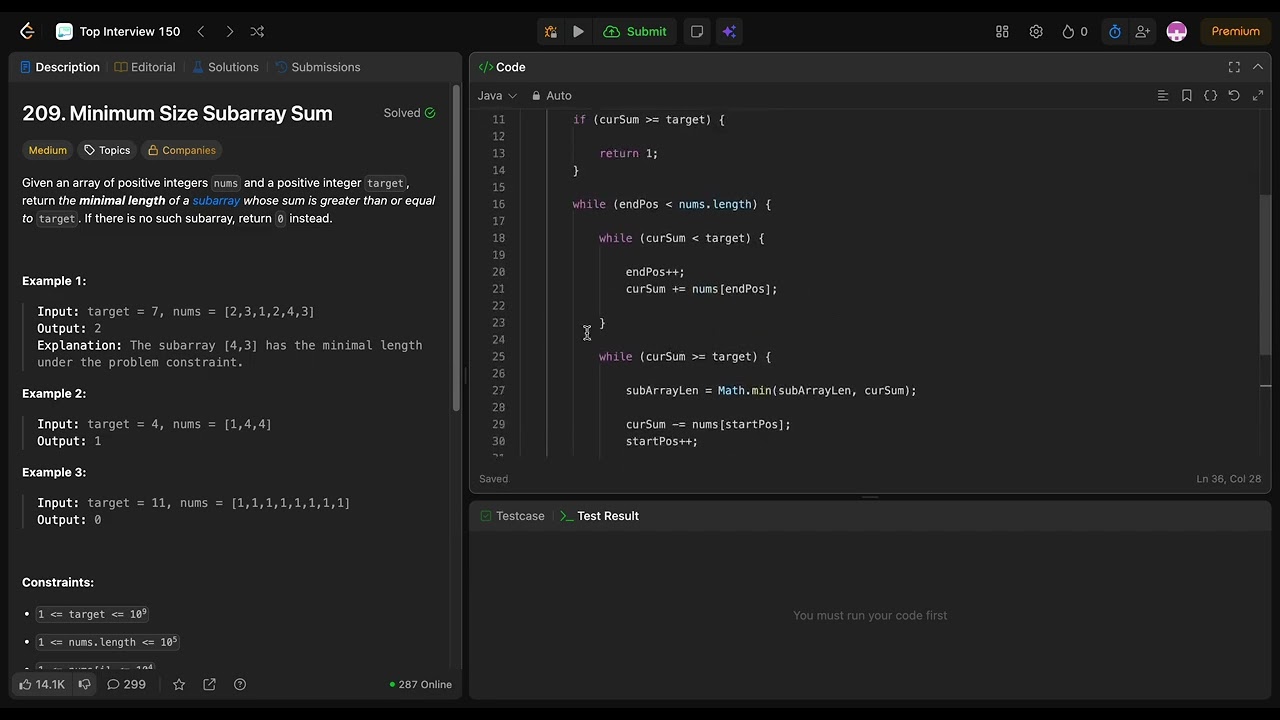Open the user profile avatar
Image resolution: width=1280 pixels, height=720 pixels.
pos(1177,31)
